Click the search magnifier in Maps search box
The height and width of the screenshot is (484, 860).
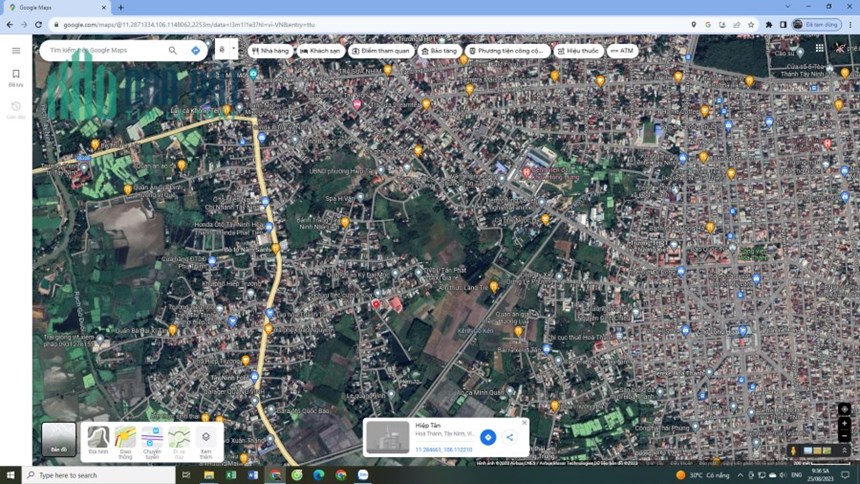pos(173,50)
